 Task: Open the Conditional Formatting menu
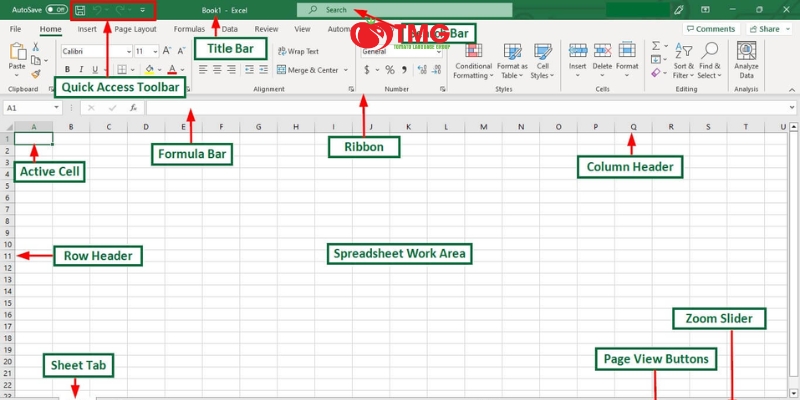click(473, 61)
